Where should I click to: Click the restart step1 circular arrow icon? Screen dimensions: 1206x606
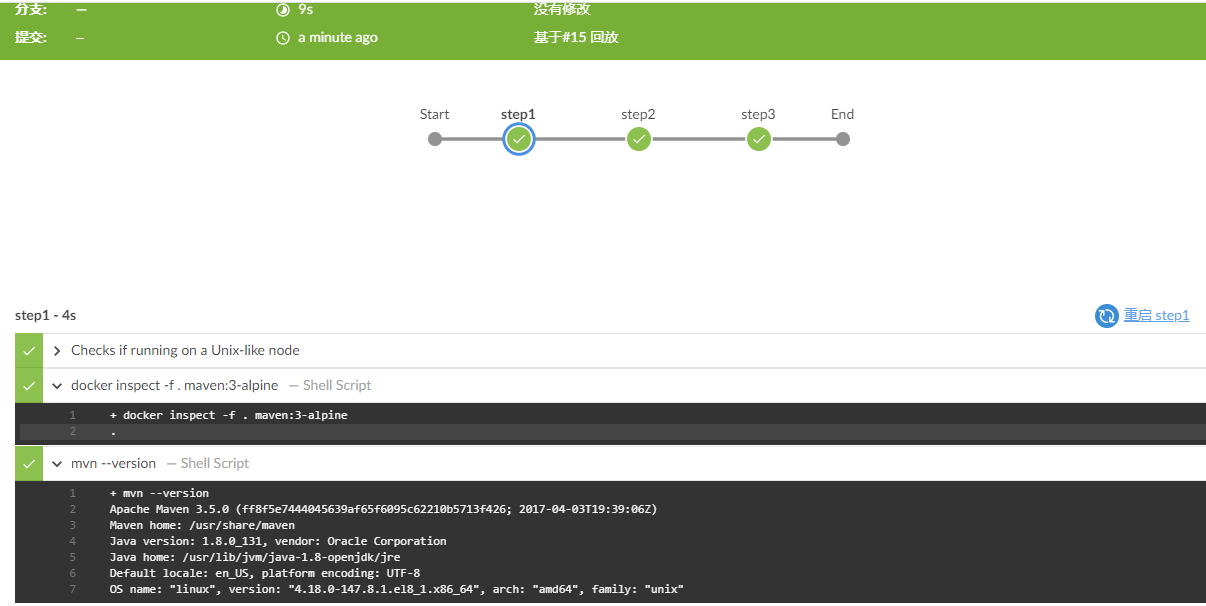click(x=1106, y=316)
